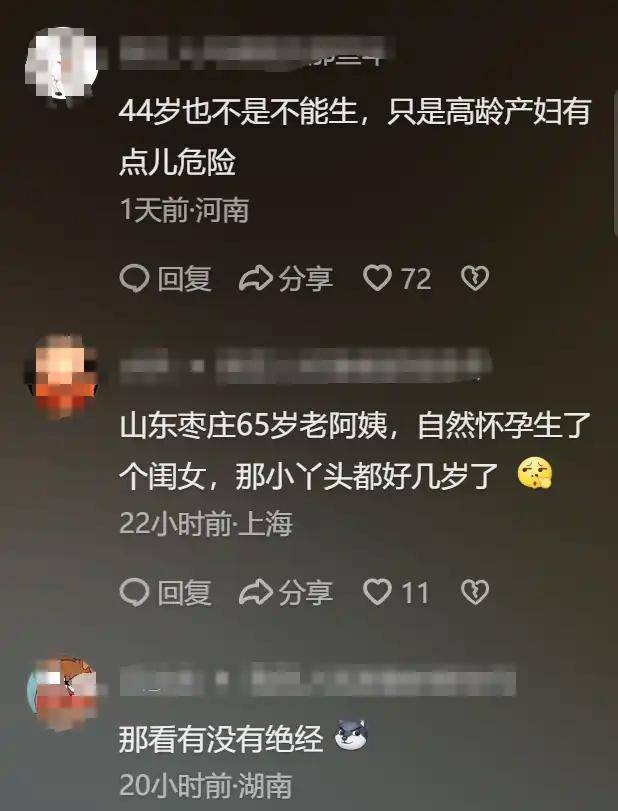
Task: Tap 回复 label under the 山东枣庄 comment
Action: click(185, 592)
